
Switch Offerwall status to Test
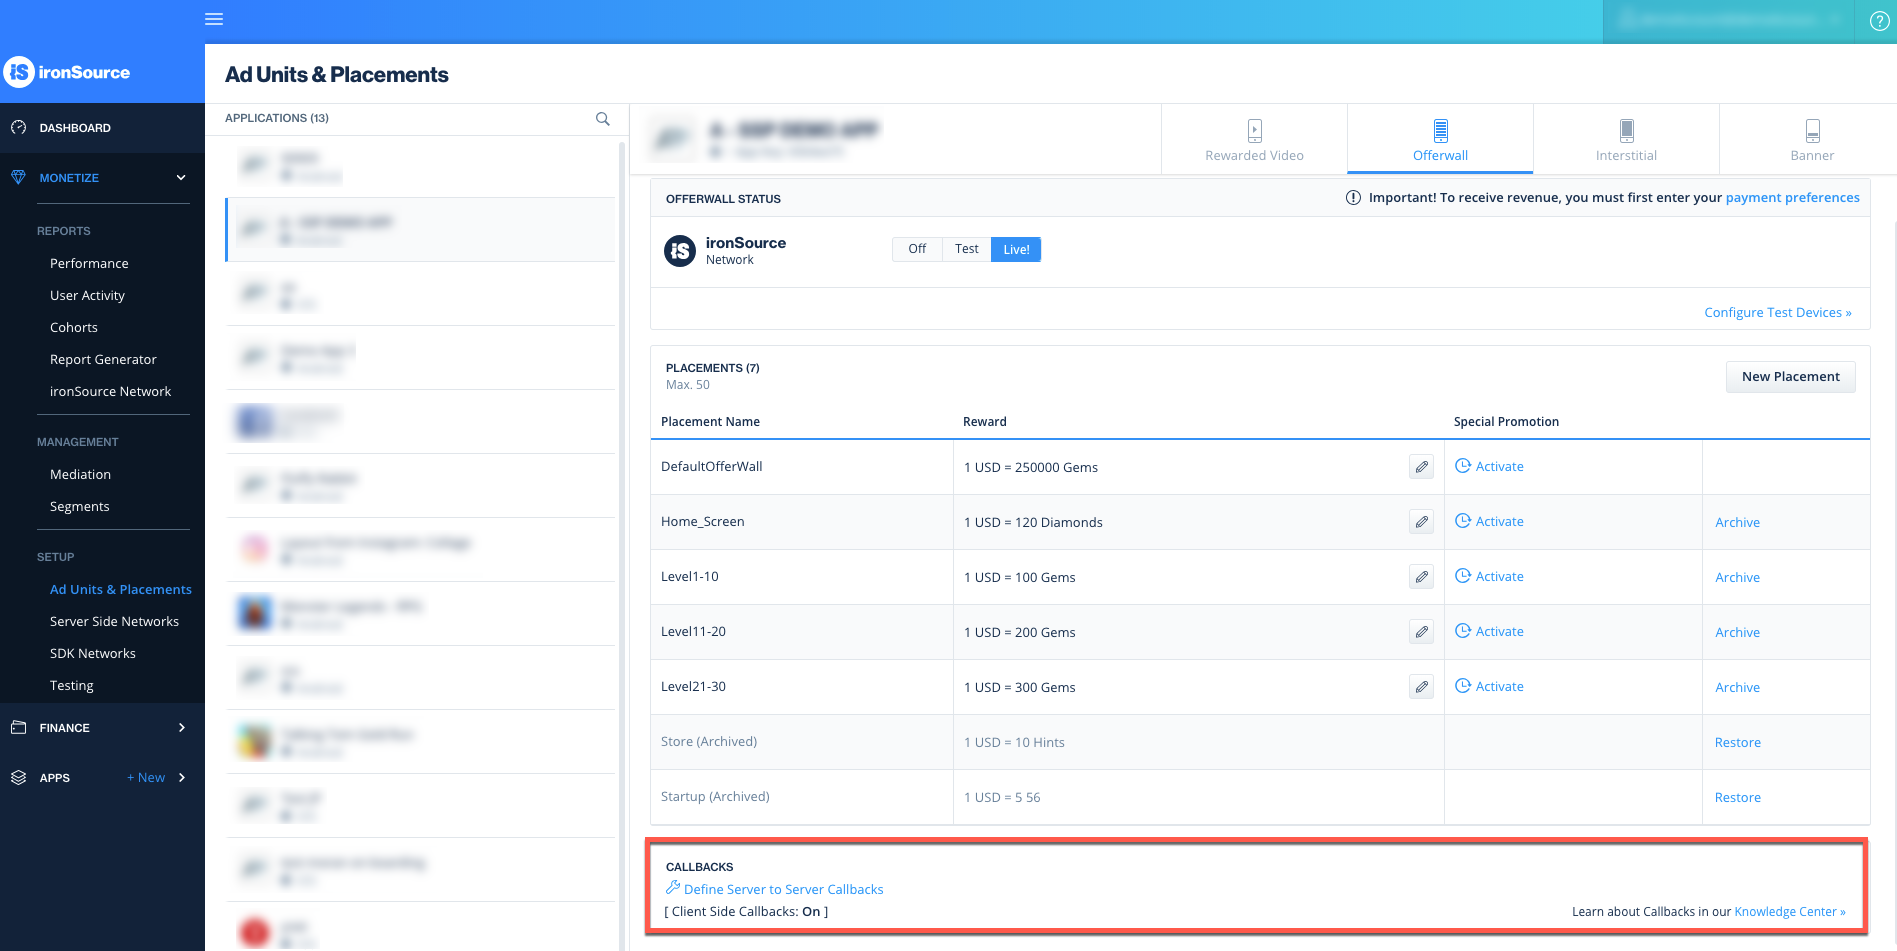tap(965, 249)
